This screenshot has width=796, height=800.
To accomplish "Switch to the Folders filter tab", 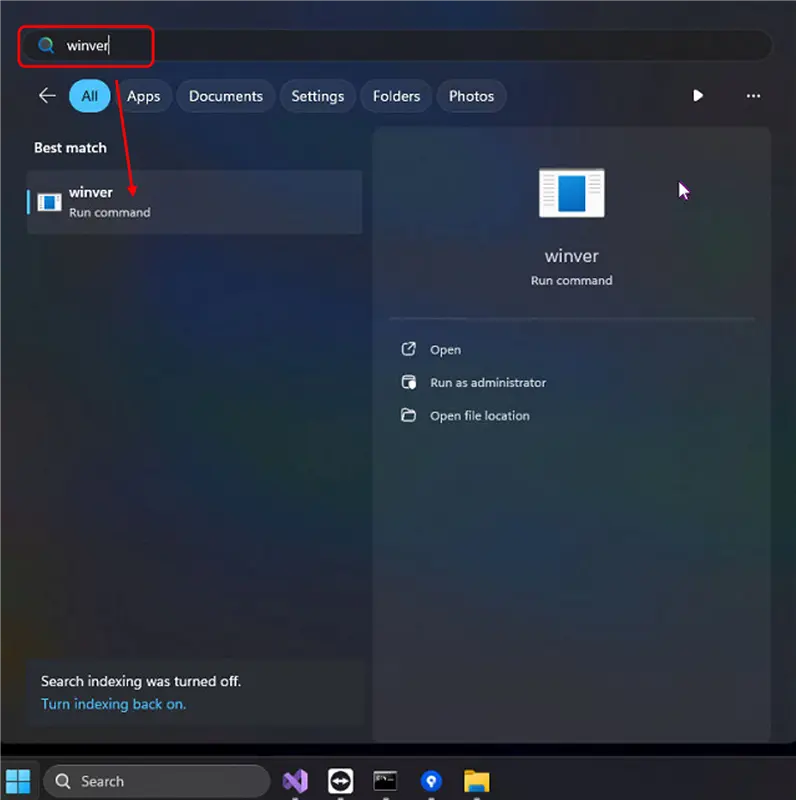I will tap(396, 96).
